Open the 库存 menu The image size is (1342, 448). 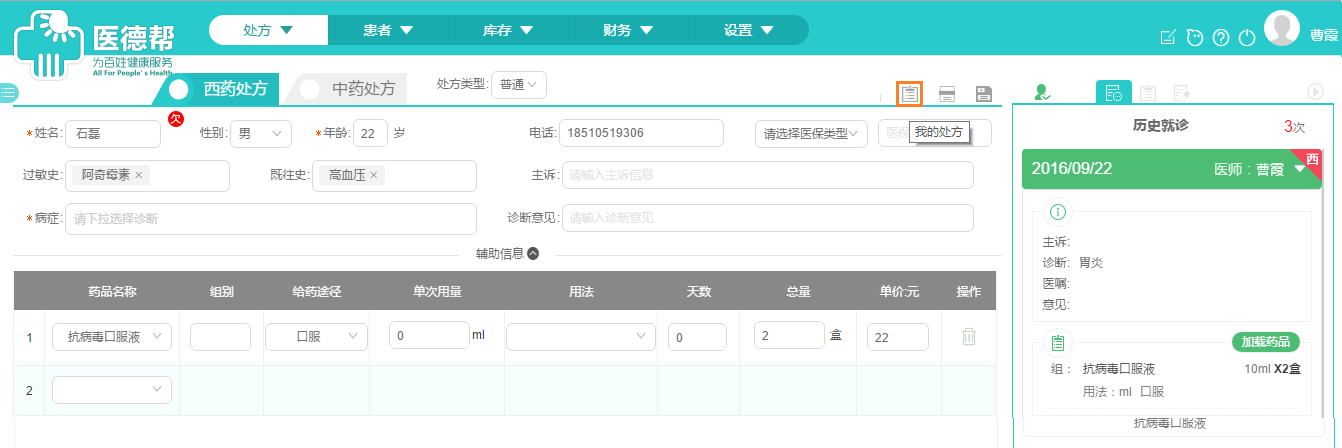click(x=508, y=30)
